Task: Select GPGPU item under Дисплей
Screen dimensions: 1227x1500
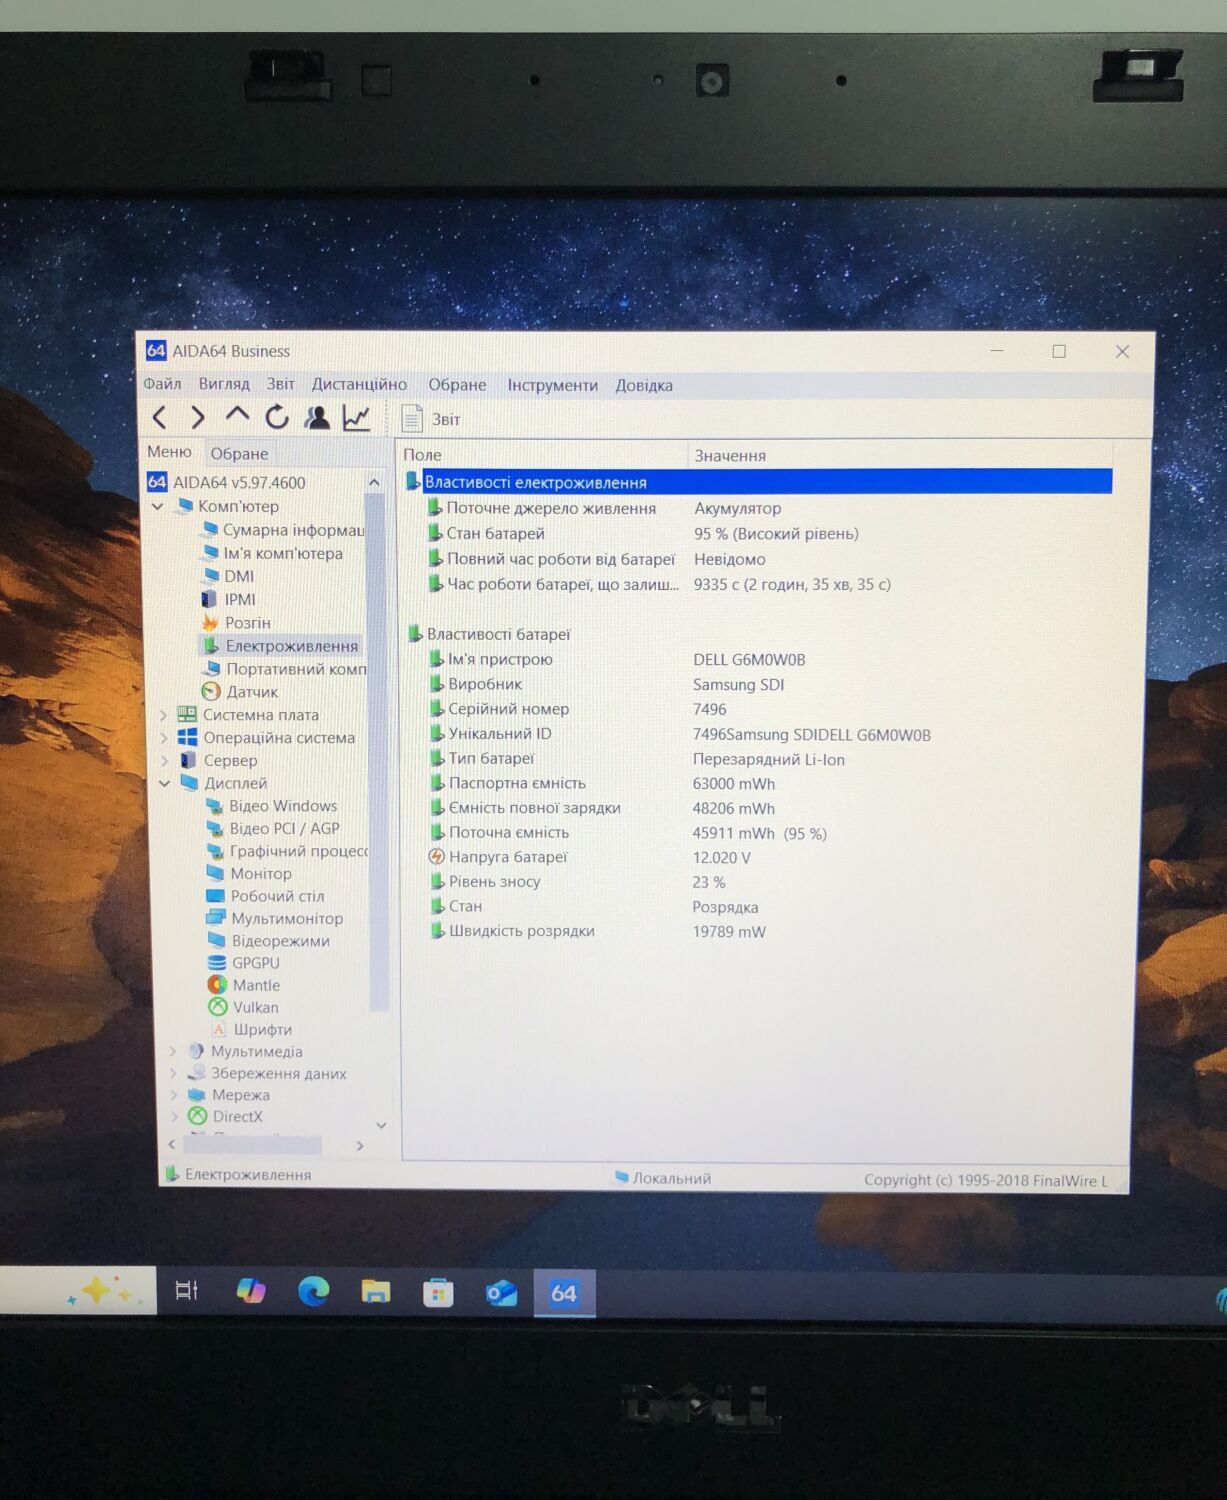Action: (255, 963)
